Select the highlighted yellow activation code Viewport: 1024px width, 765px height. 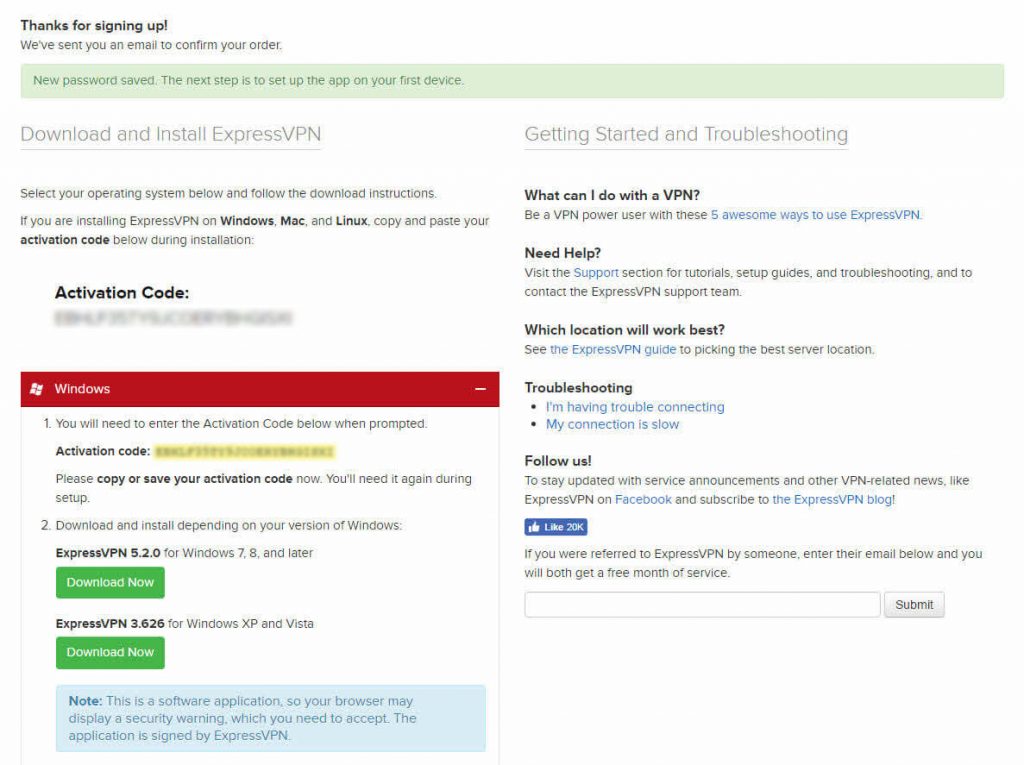(x=245, y=451)
